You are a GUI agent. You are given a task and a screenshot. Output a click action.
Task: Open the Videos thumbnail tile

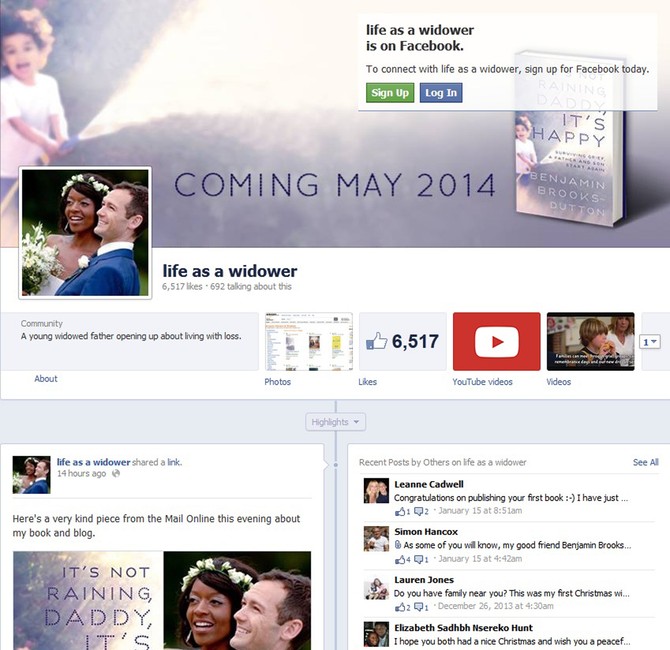(591, 341)
